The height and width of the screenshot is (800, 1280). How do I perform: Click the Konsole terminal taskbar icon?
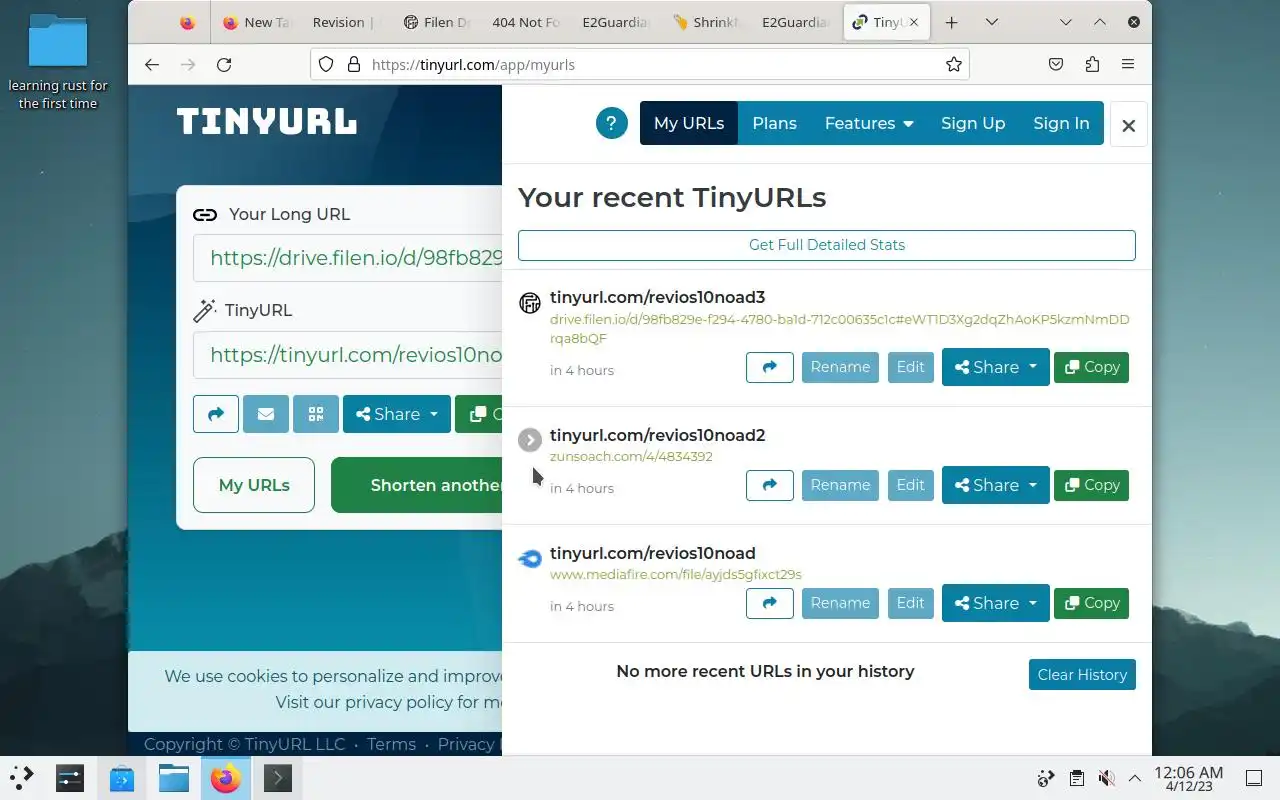point(277,777)
